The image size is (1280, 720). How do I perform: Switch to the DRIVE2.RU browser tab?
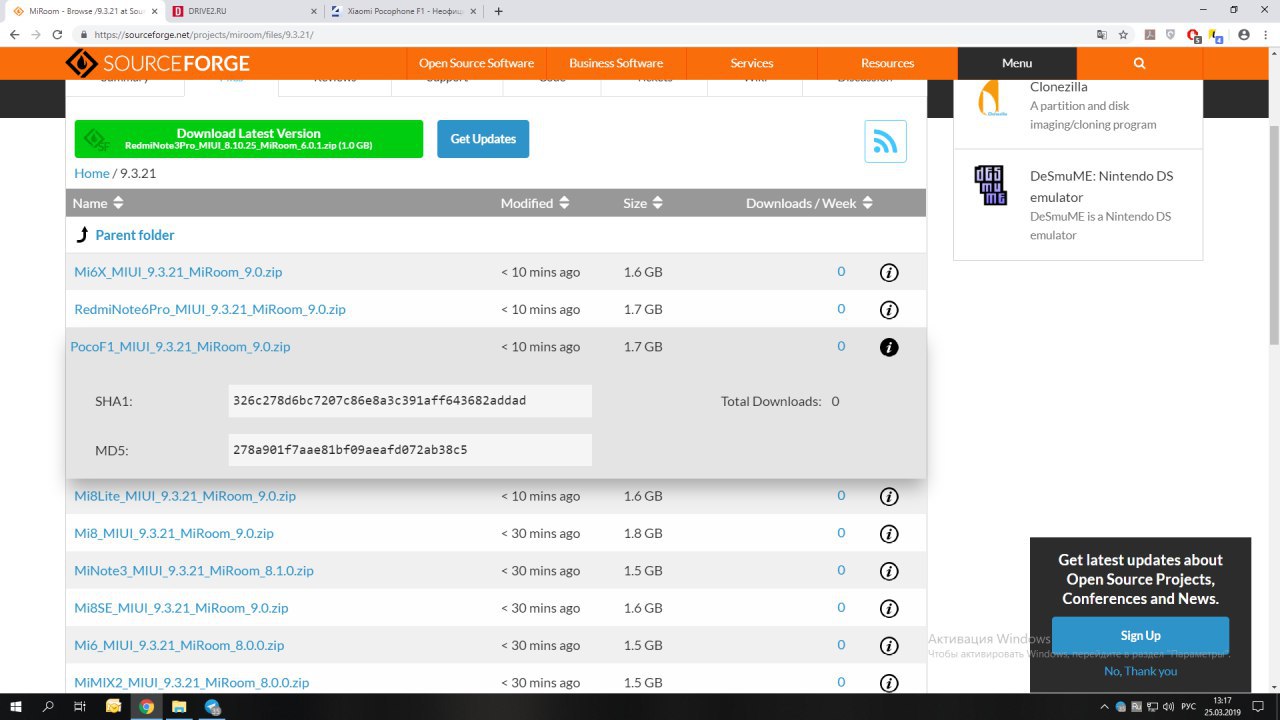[x=242, y=11]
